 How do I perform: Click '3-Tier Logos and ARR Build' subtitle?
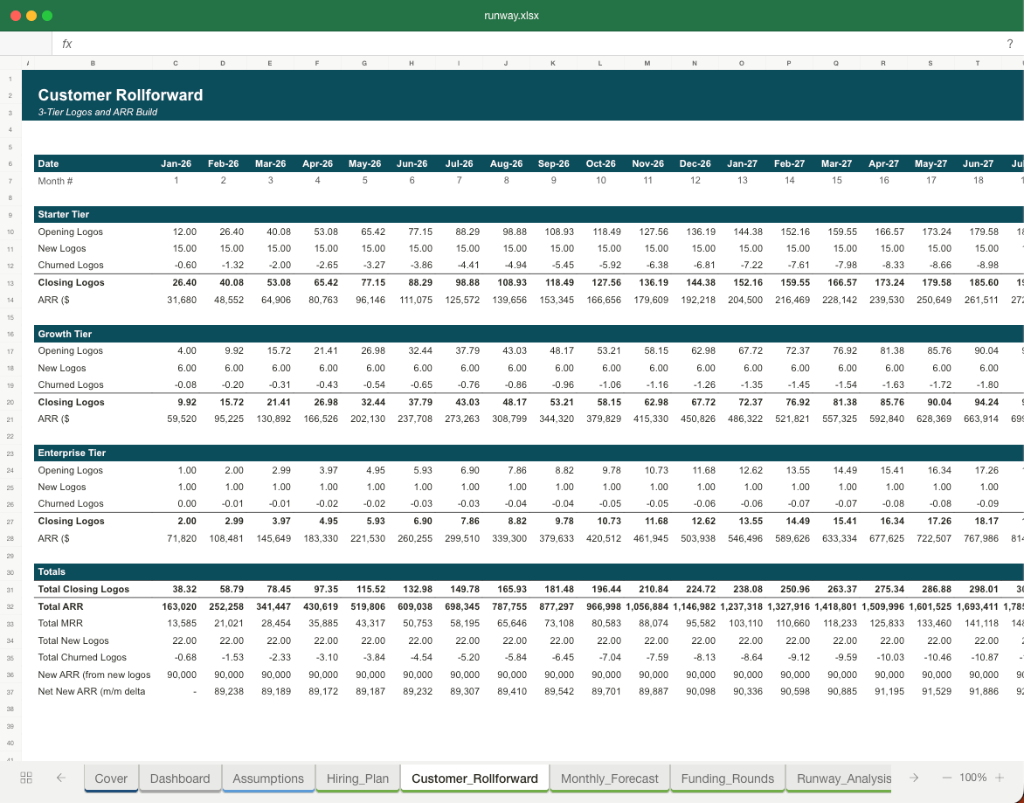(97, 112)
